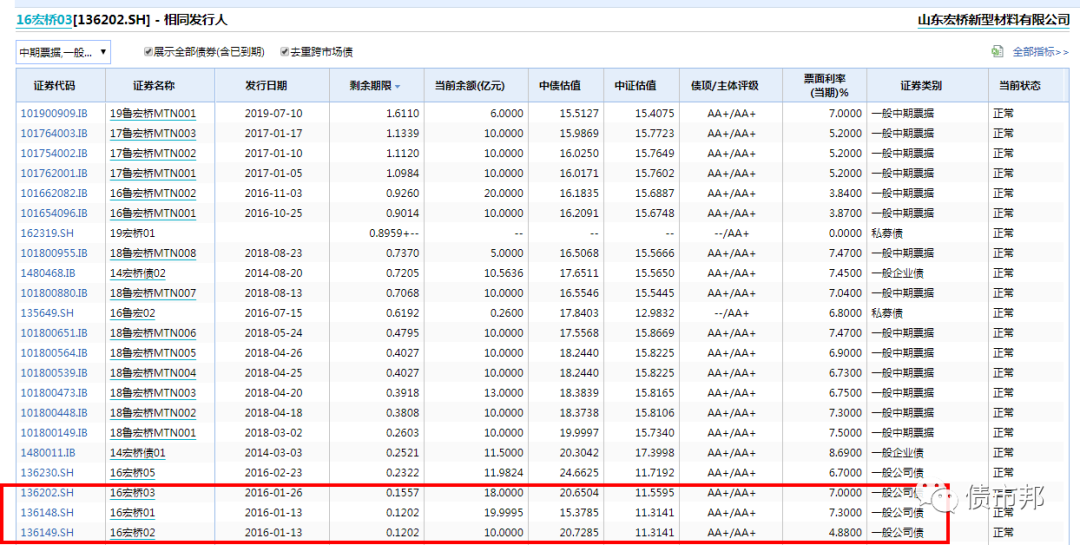
Task: Click the sort arrow on 剩余期限 header
Action: pyautogui.click(x=397, y=87)
